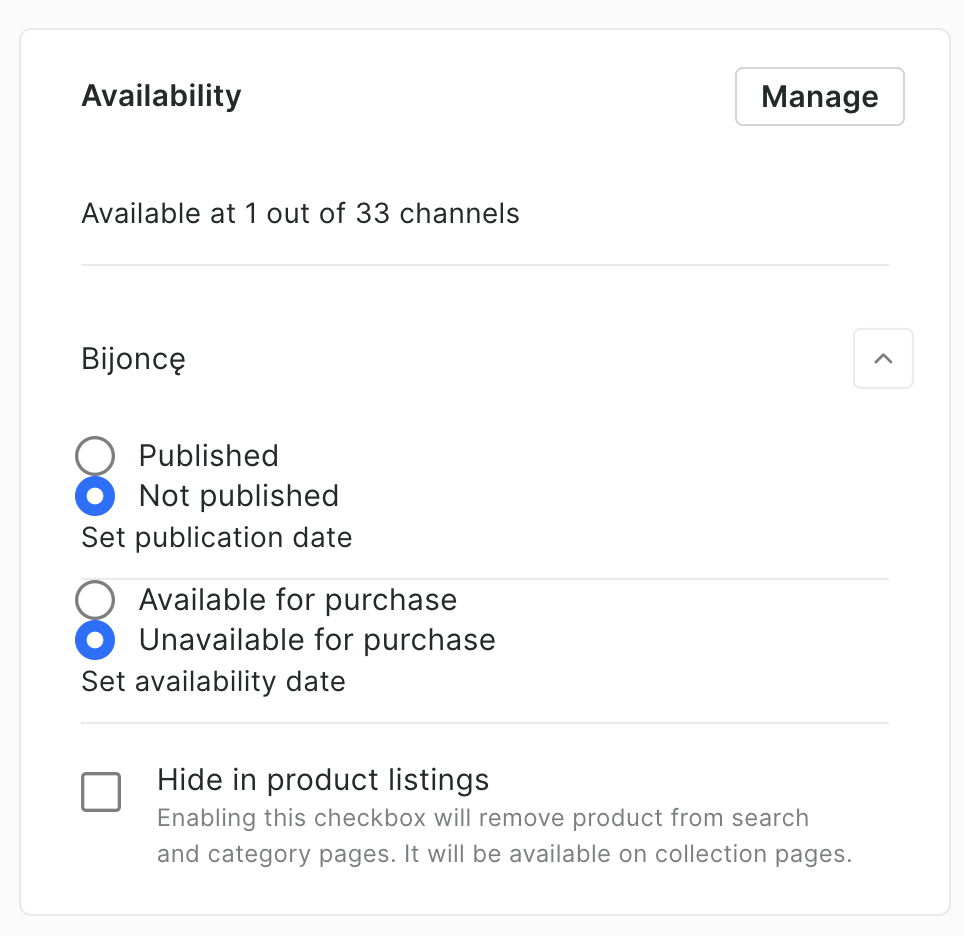Click the 'Enabling this checkbox will remove product' description
Screen dimensions: 964x936
[x=504, y=836]
